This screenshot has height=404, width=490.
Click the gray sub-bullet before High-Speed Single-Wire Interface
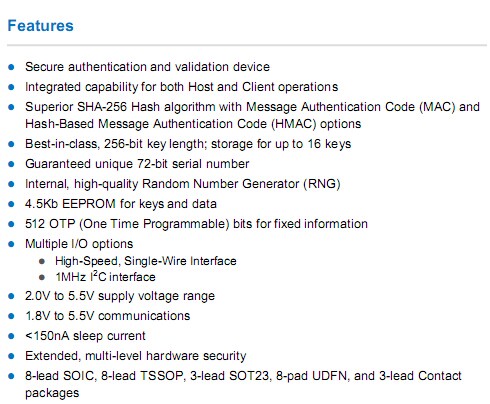[42, 261]
